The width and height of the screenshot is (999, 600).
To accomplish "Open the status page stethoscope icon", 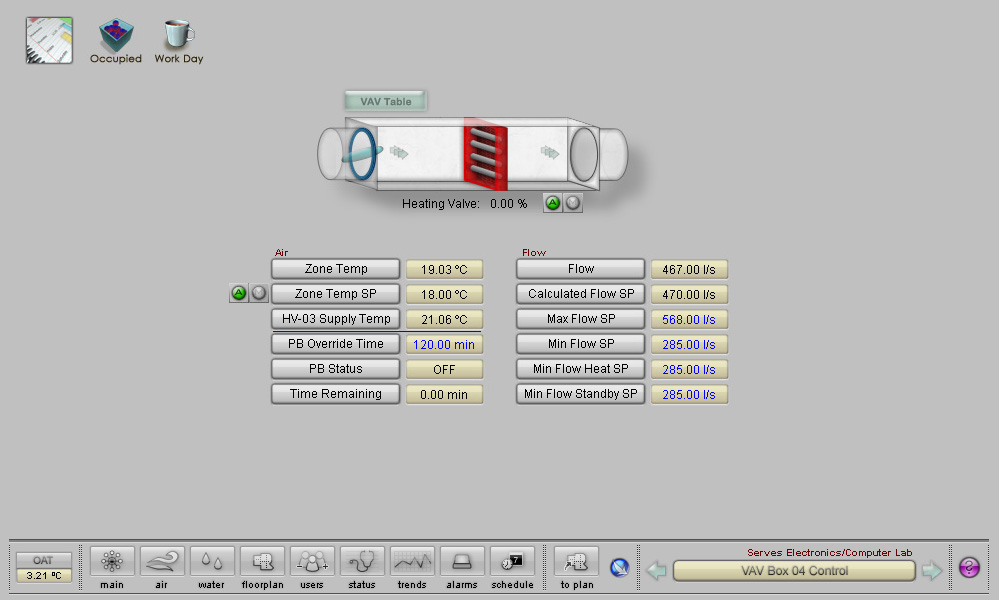I will click(x=362, y=561).
